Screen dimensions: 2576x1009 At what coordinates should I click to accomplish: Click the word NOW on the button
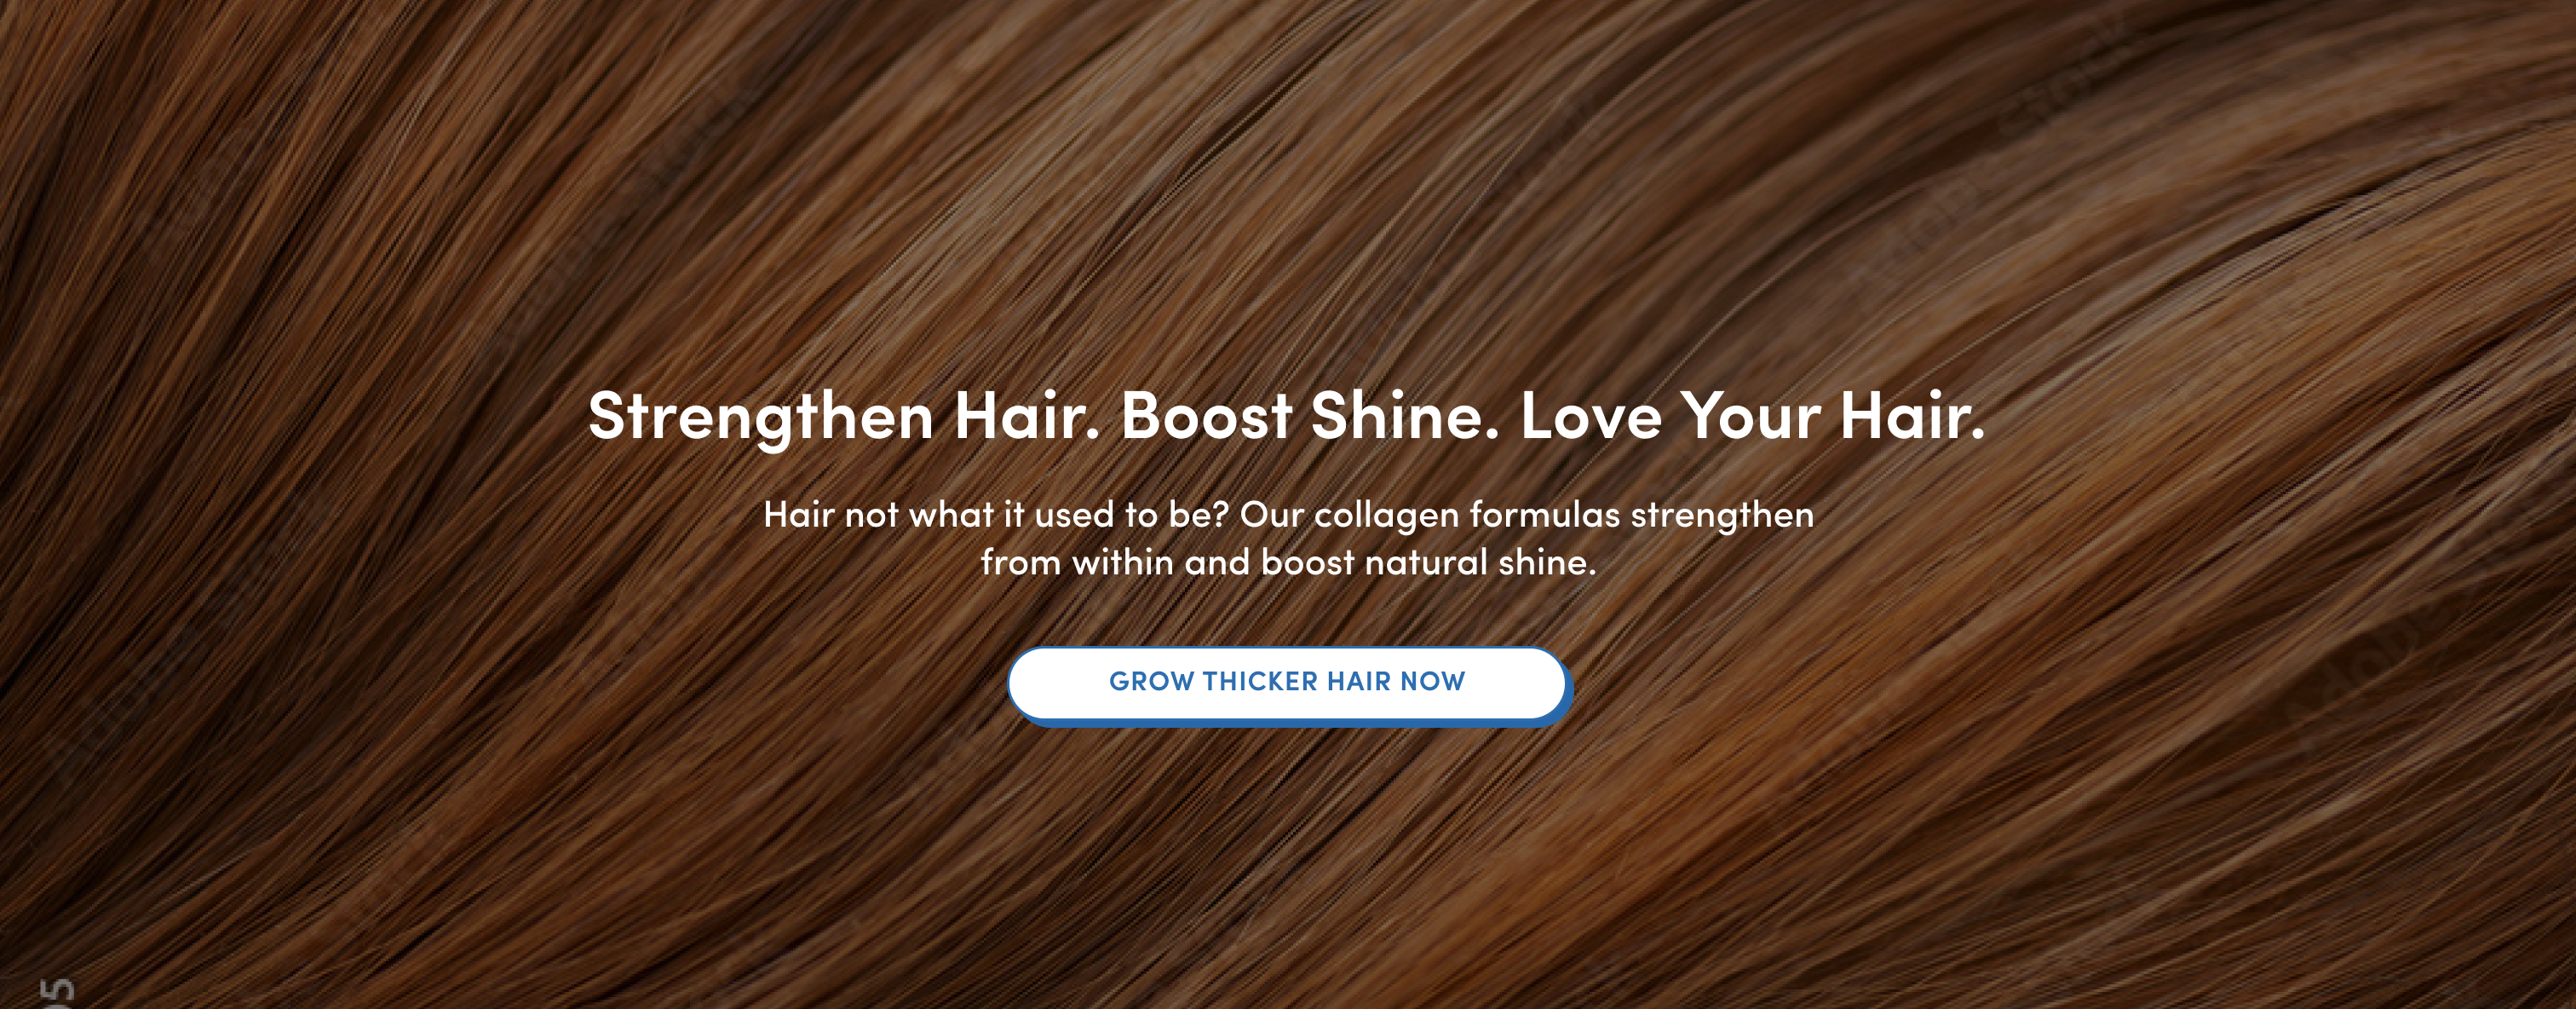(x=1432, y=682)
